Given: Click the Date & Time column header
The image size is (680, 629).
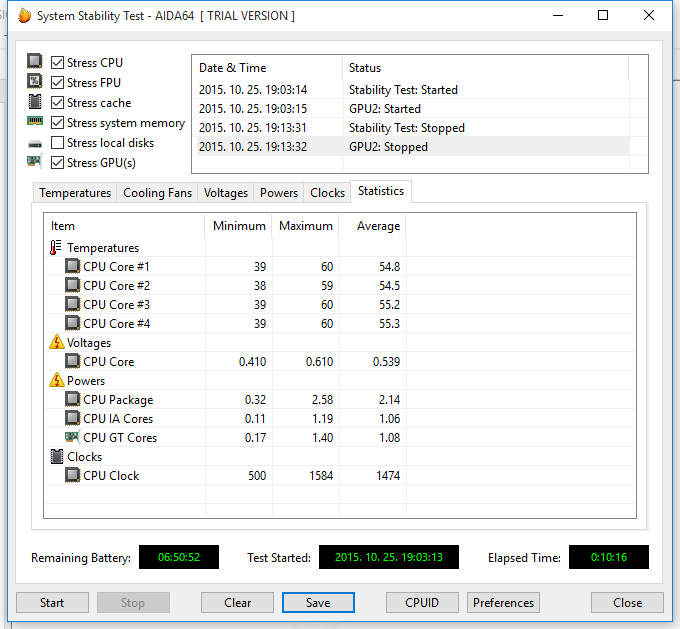Looking at the screenshot, I should (267, 68).
